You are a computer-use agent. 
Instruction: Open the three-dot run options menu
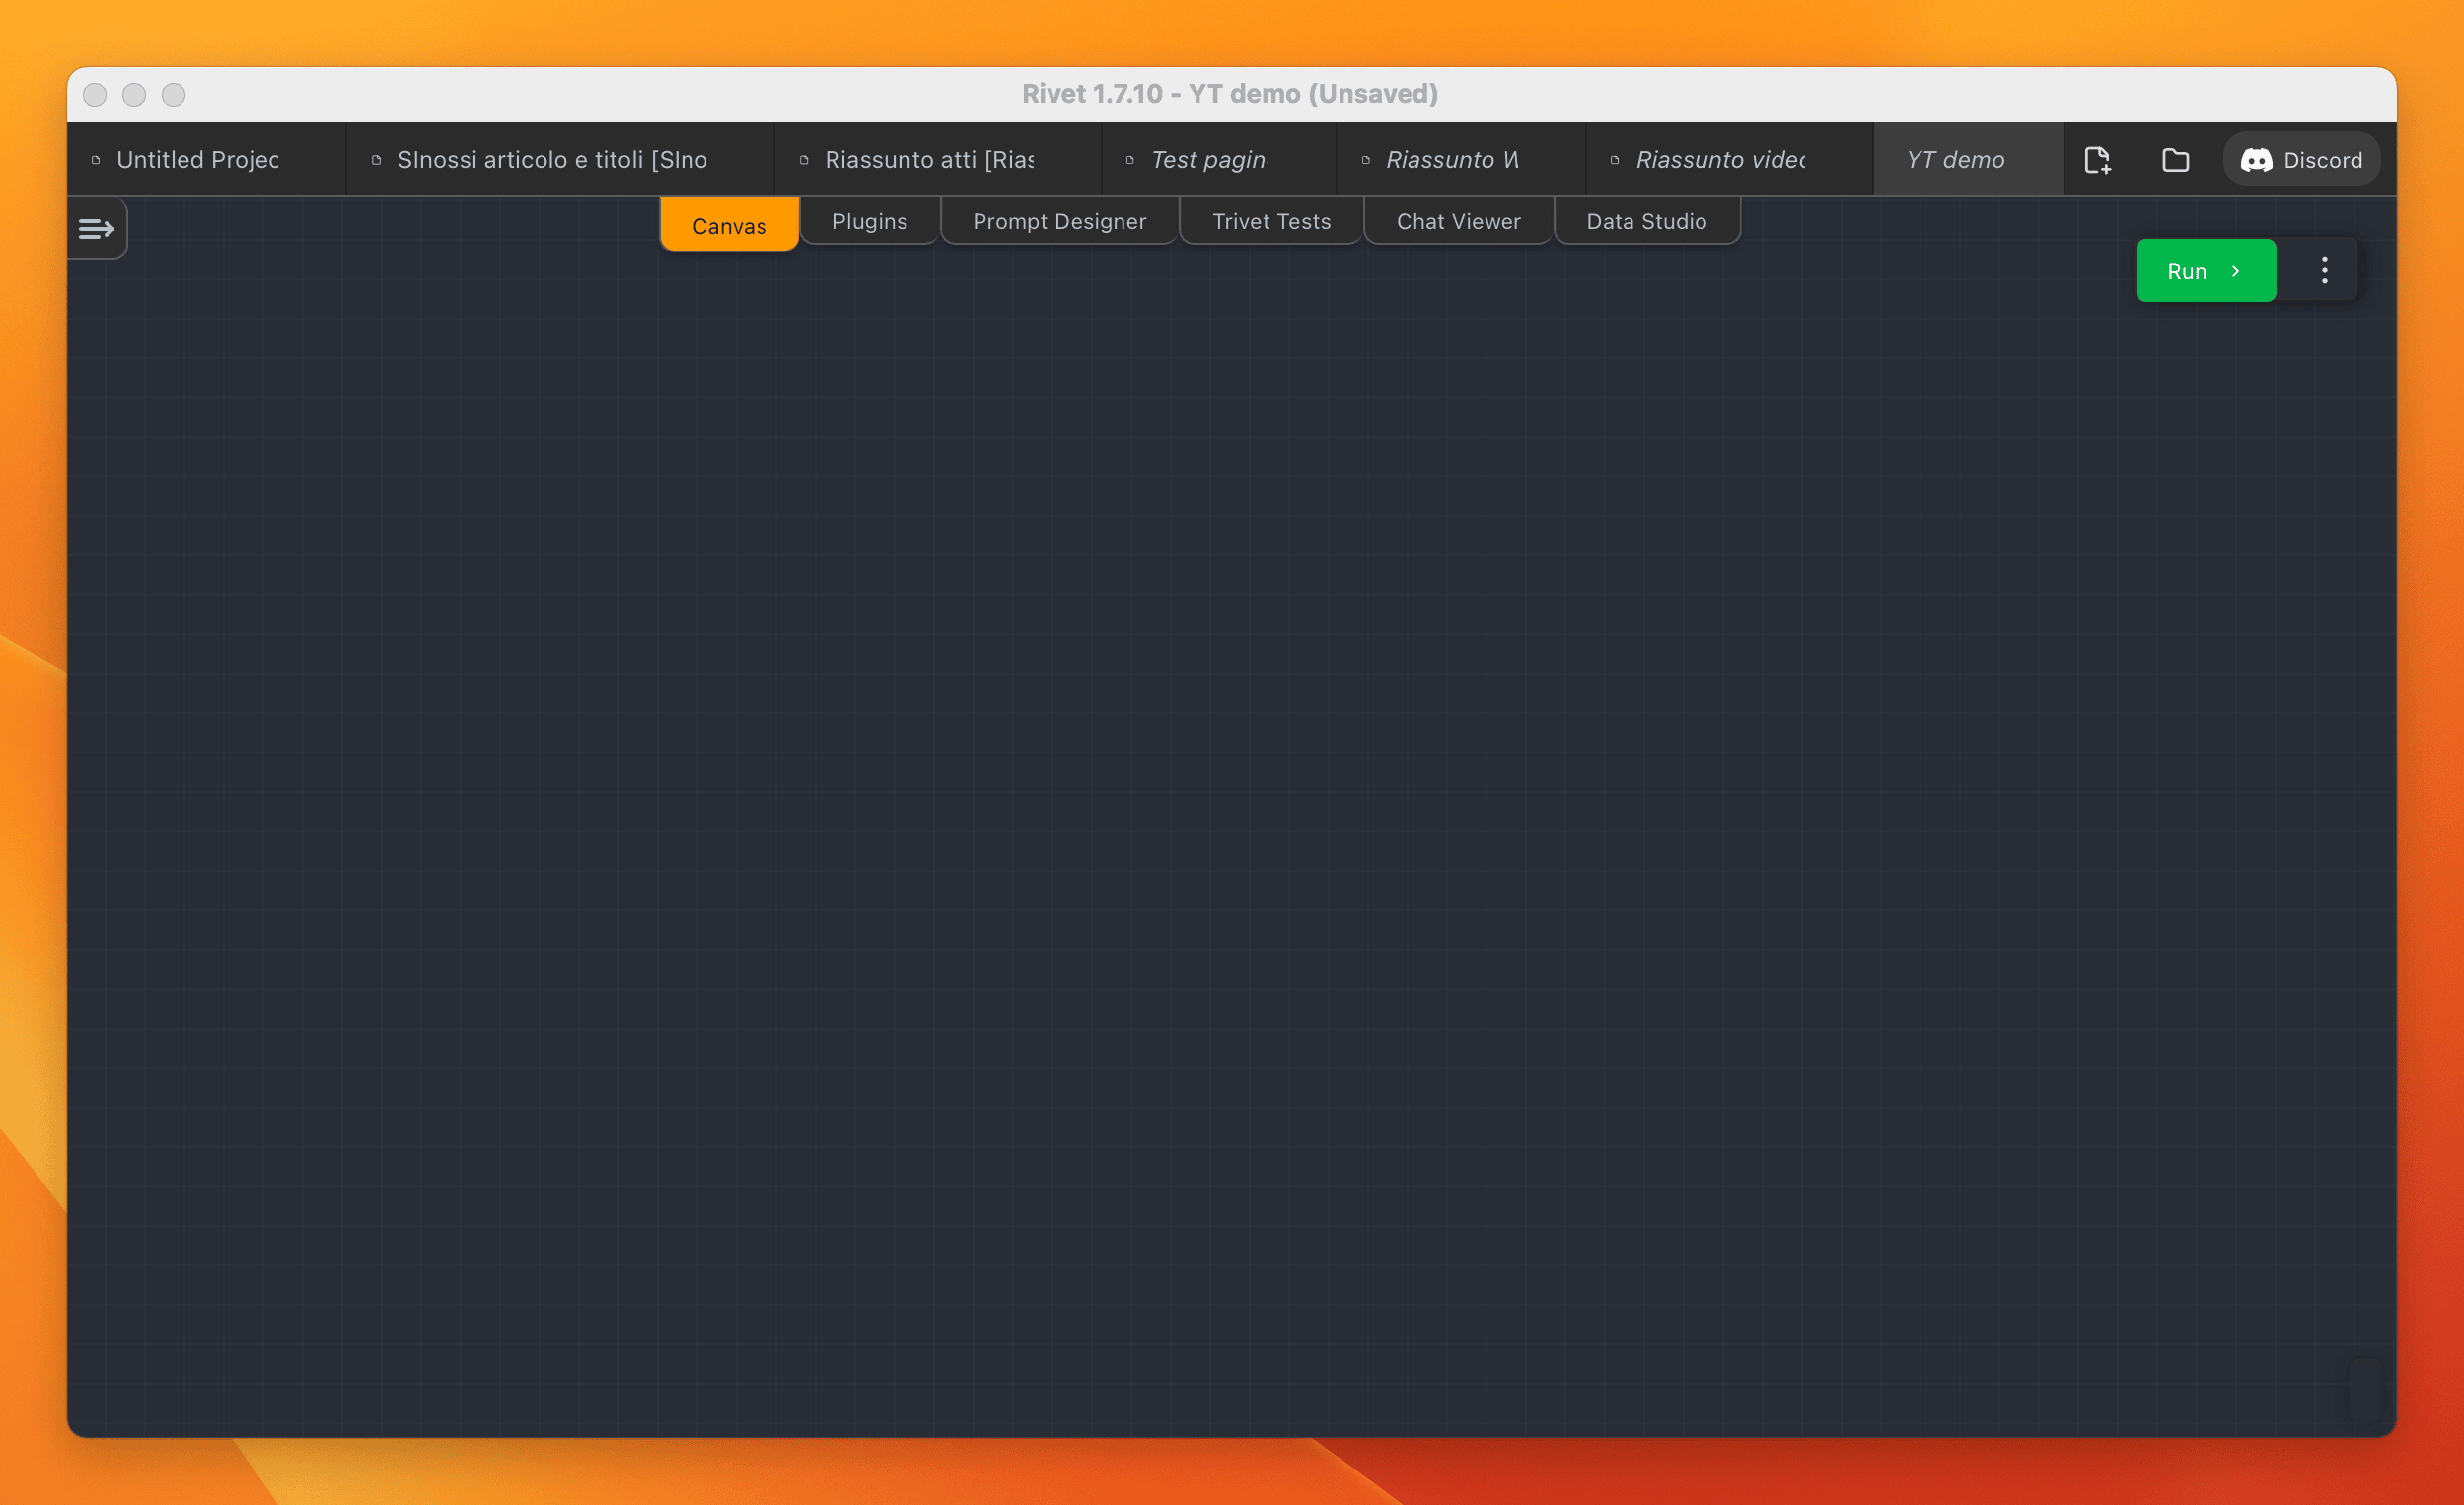2324,270
